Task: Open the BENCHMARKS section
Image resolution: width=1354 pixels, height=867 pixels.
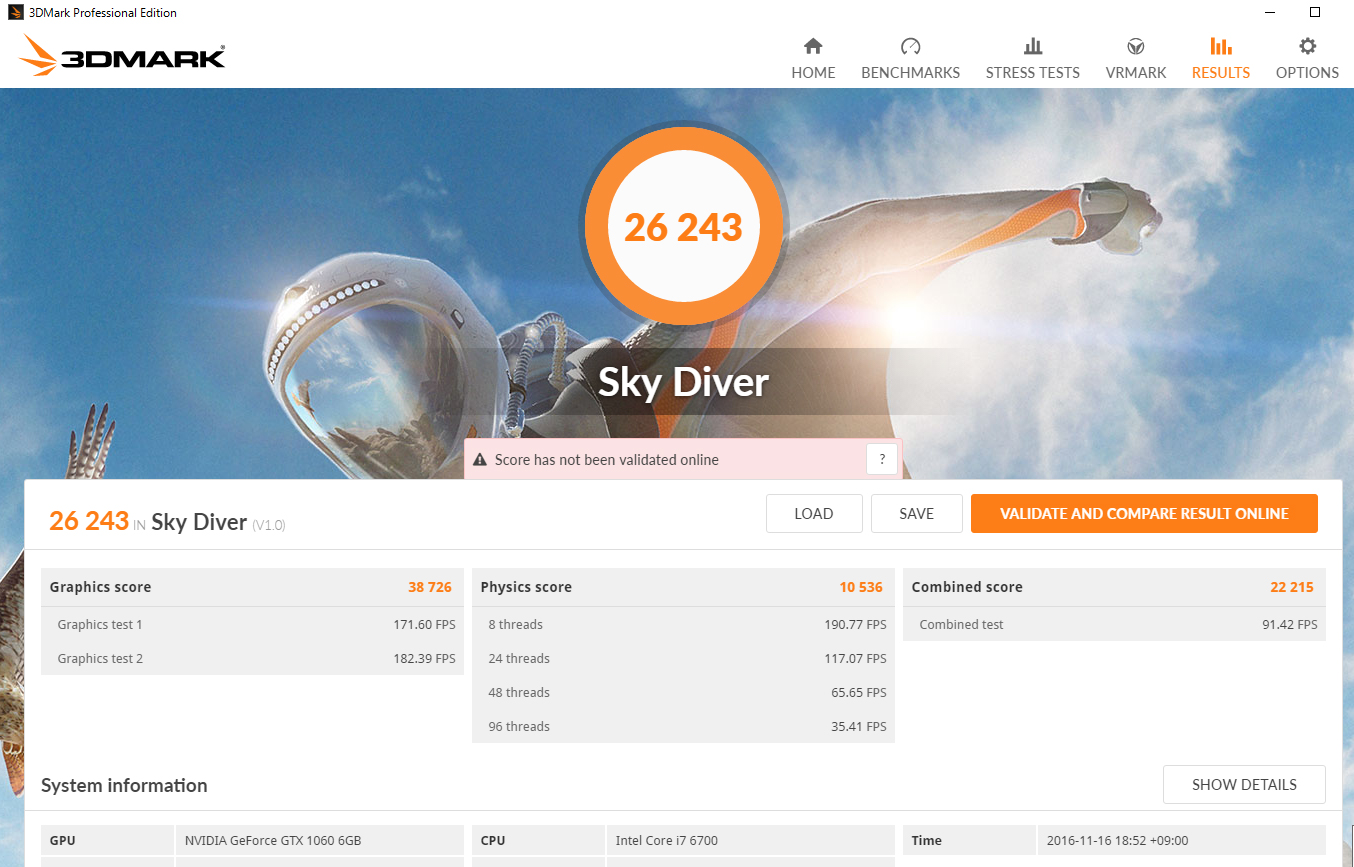Action: 910,59
